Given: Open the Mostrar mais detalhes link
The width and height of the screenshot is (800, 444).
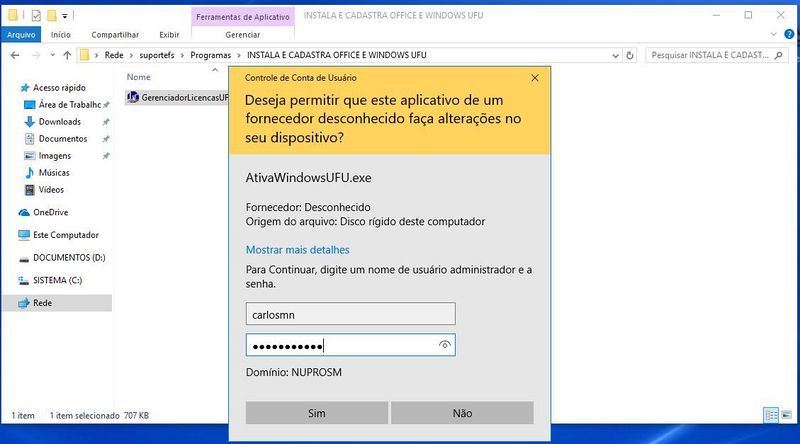Looking at the screenshot, I should tap(297, 250).
